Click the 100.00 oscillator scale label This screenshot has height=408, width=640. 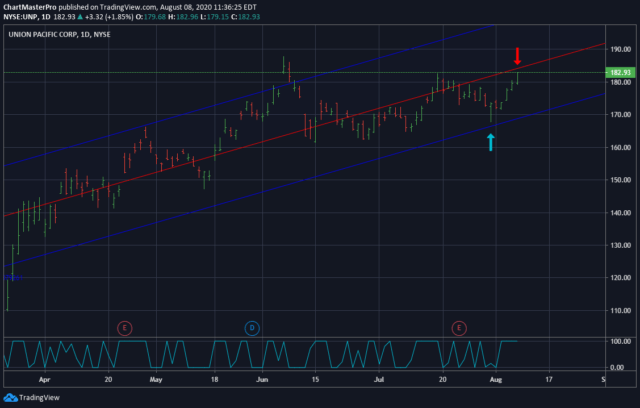(x=620, y=341)
